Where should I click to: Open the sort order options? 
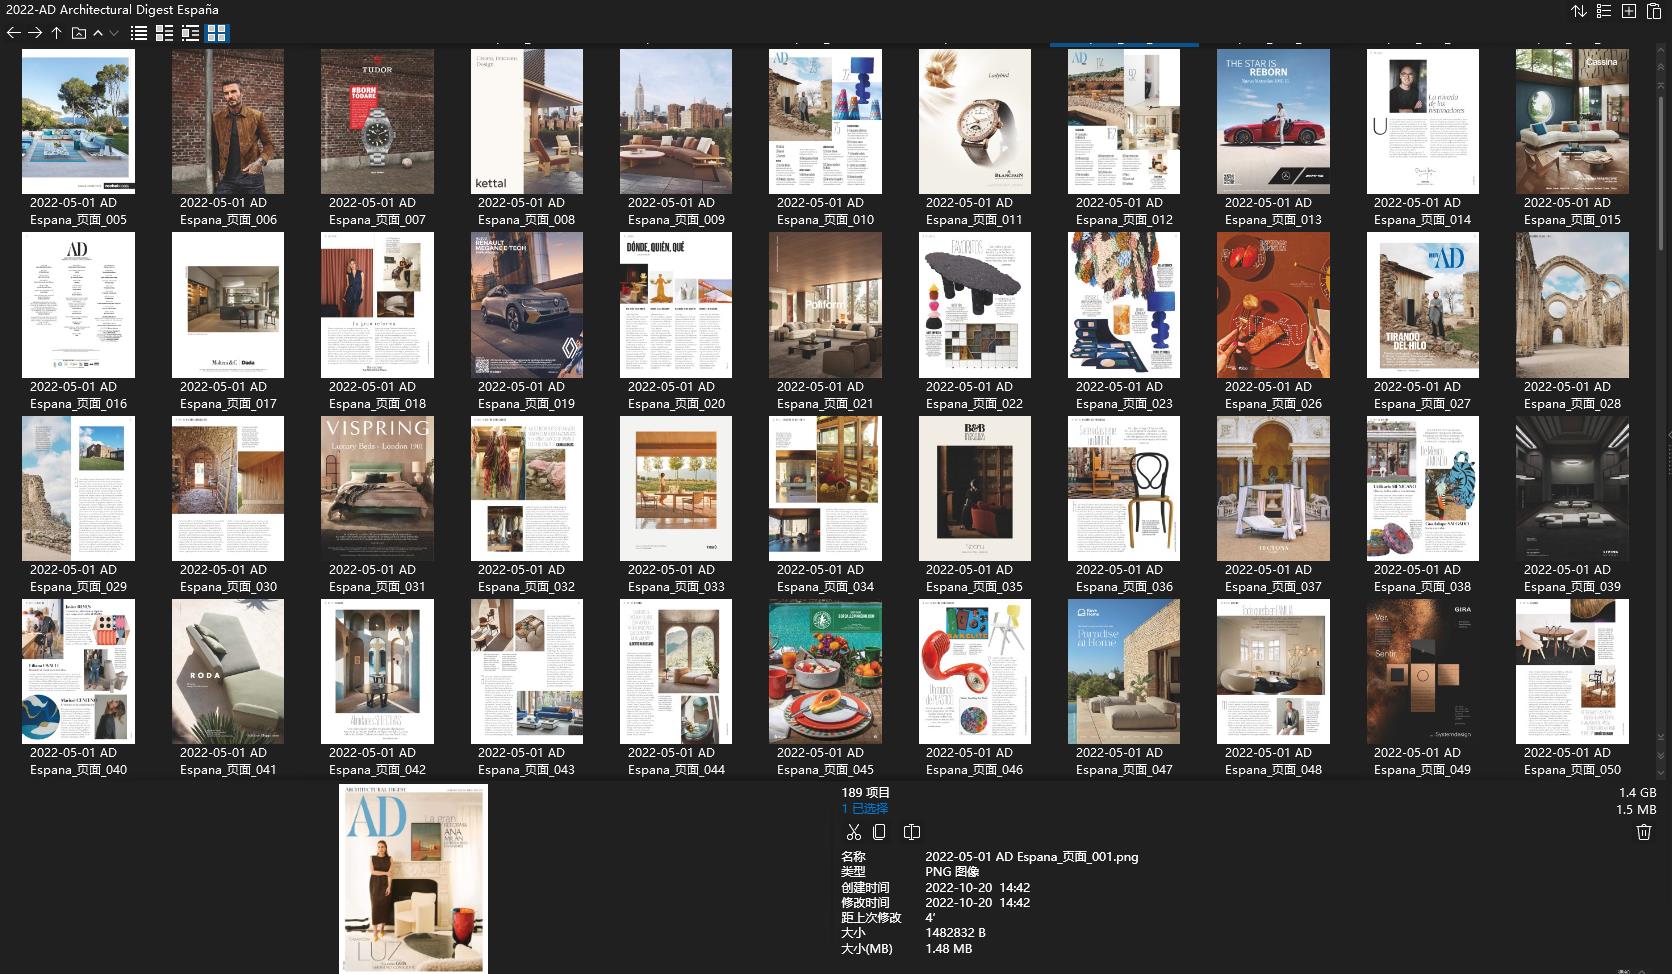click(x=1579, y=10)
